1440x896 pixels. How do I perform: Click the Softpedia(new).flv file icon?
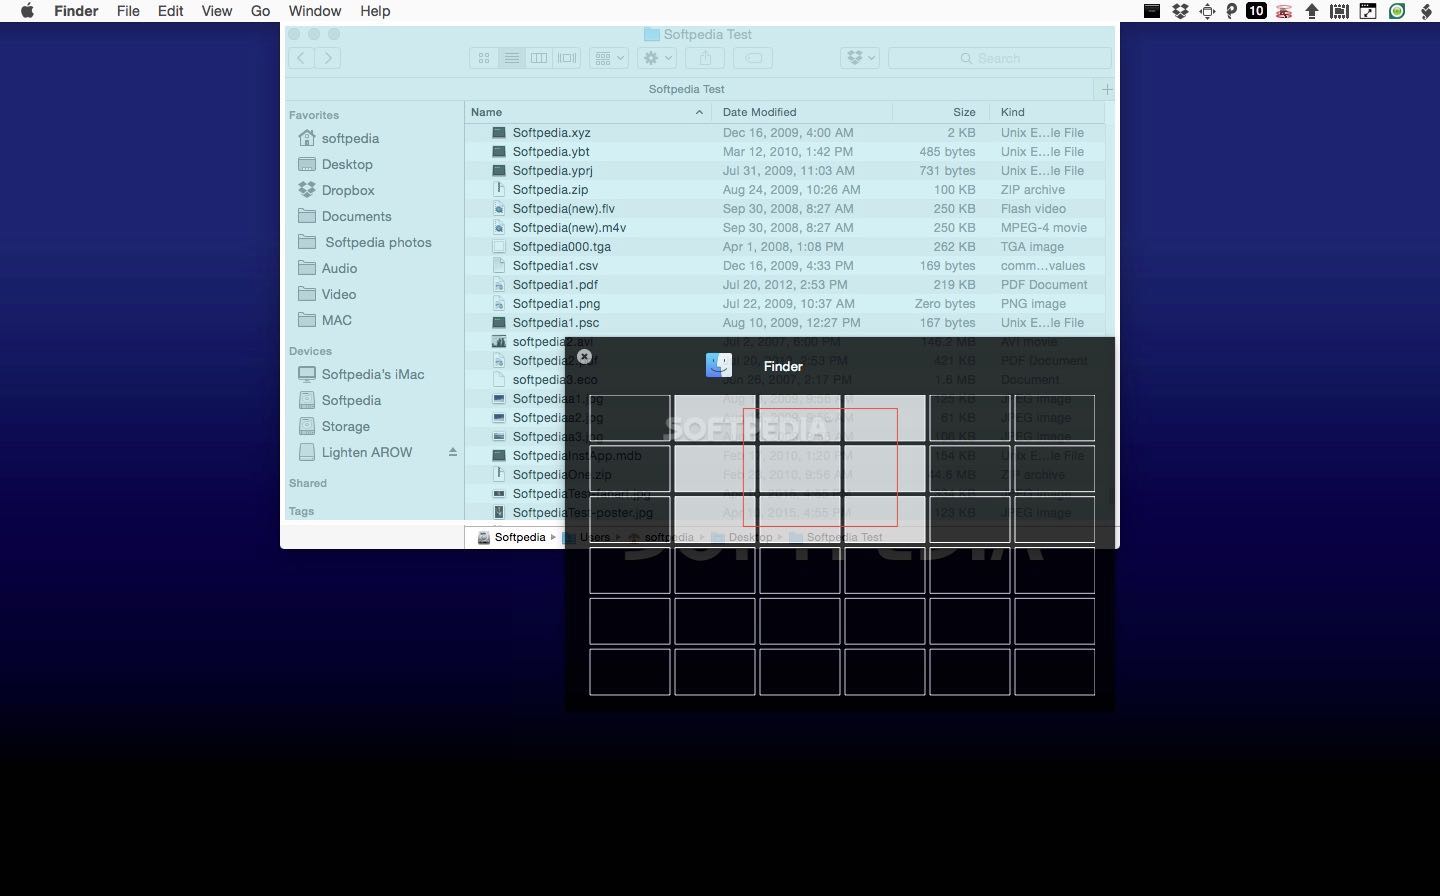499,208
